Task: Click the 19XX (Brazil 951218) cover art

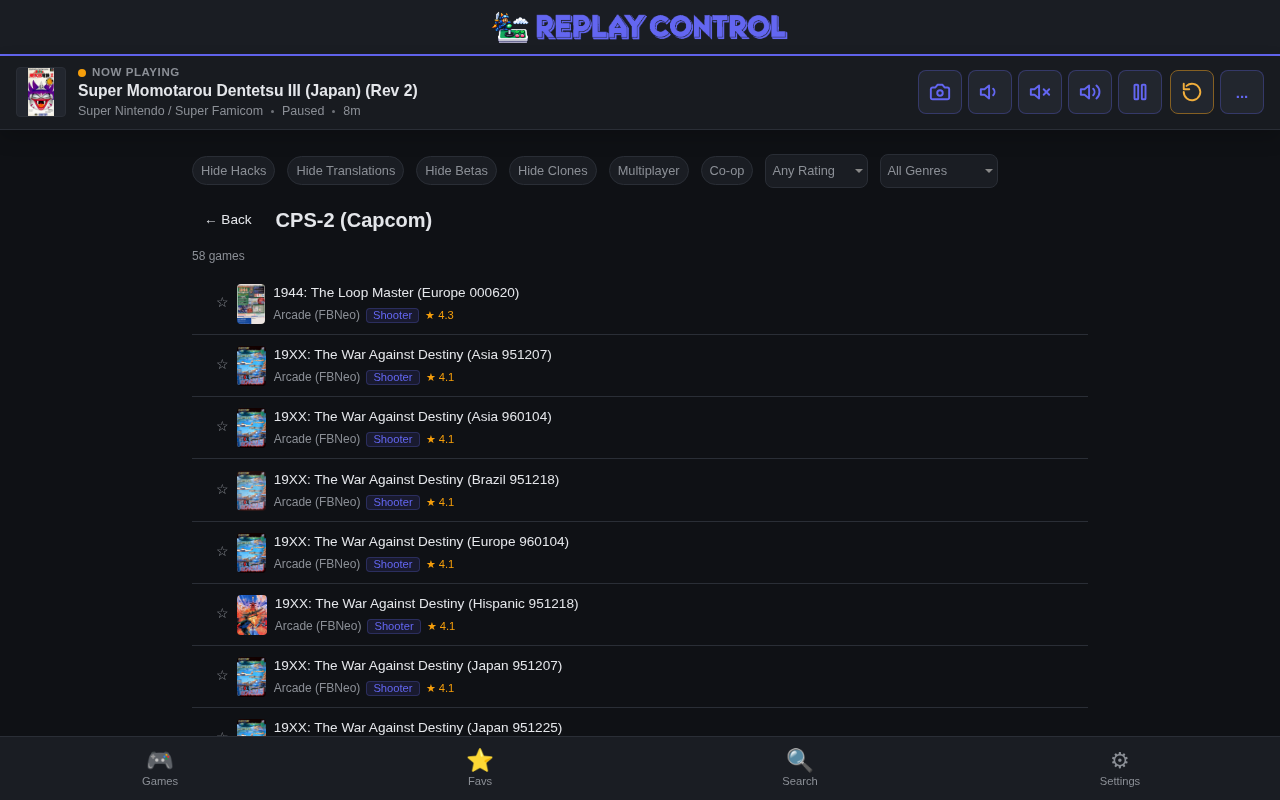Action: point(251,491)
